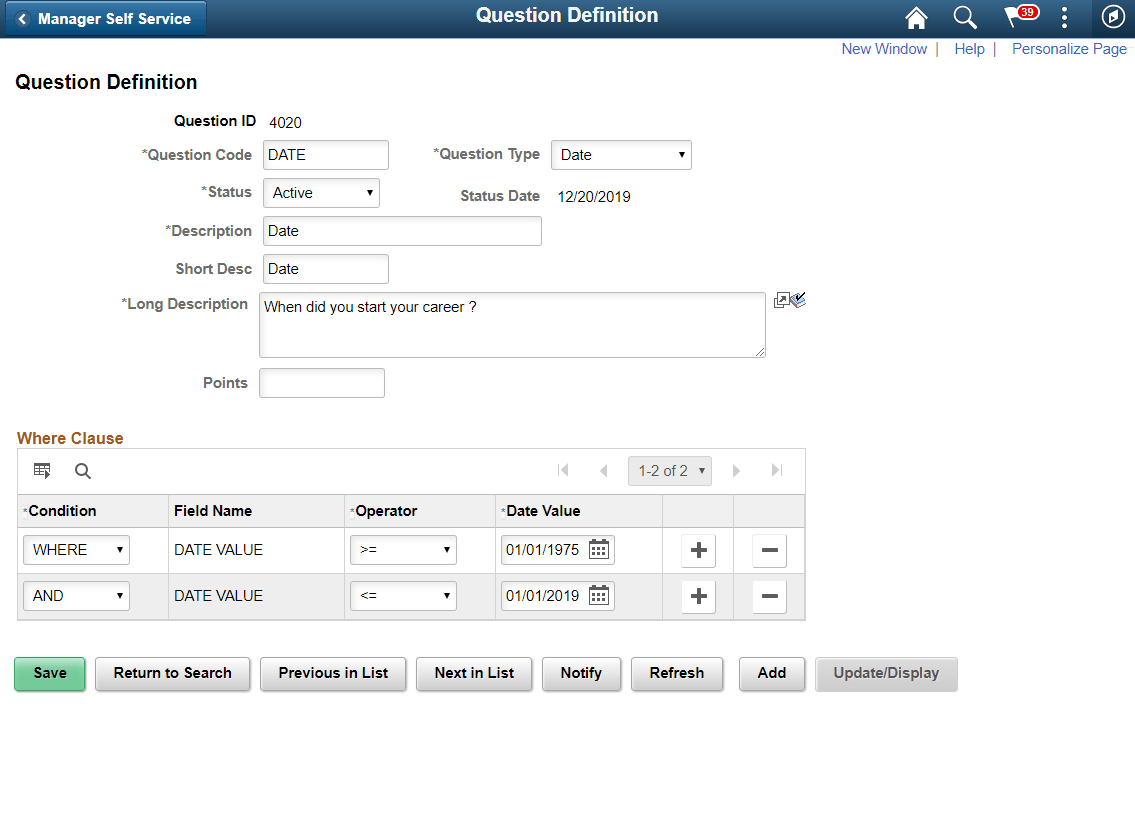Open global search from the header
The width and height of the screenshot is (1135, 816).
pyautogui.click(x=964, y=17)
